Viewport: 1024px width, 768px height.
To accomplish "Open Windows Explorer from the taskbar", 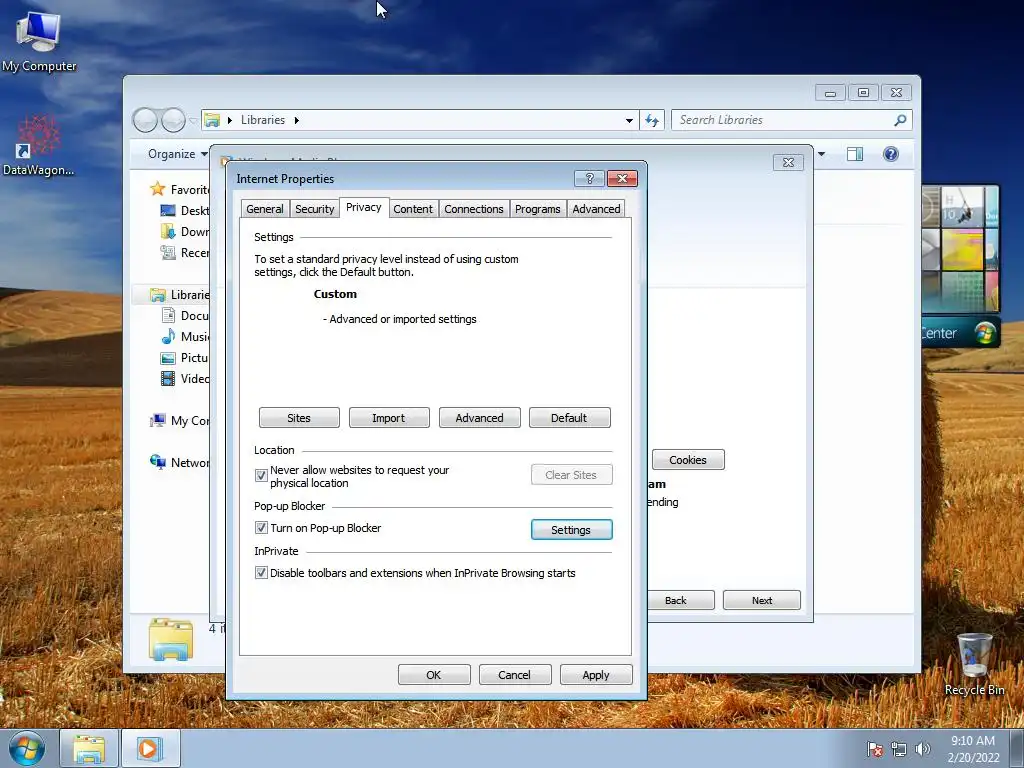I will 89,748.
